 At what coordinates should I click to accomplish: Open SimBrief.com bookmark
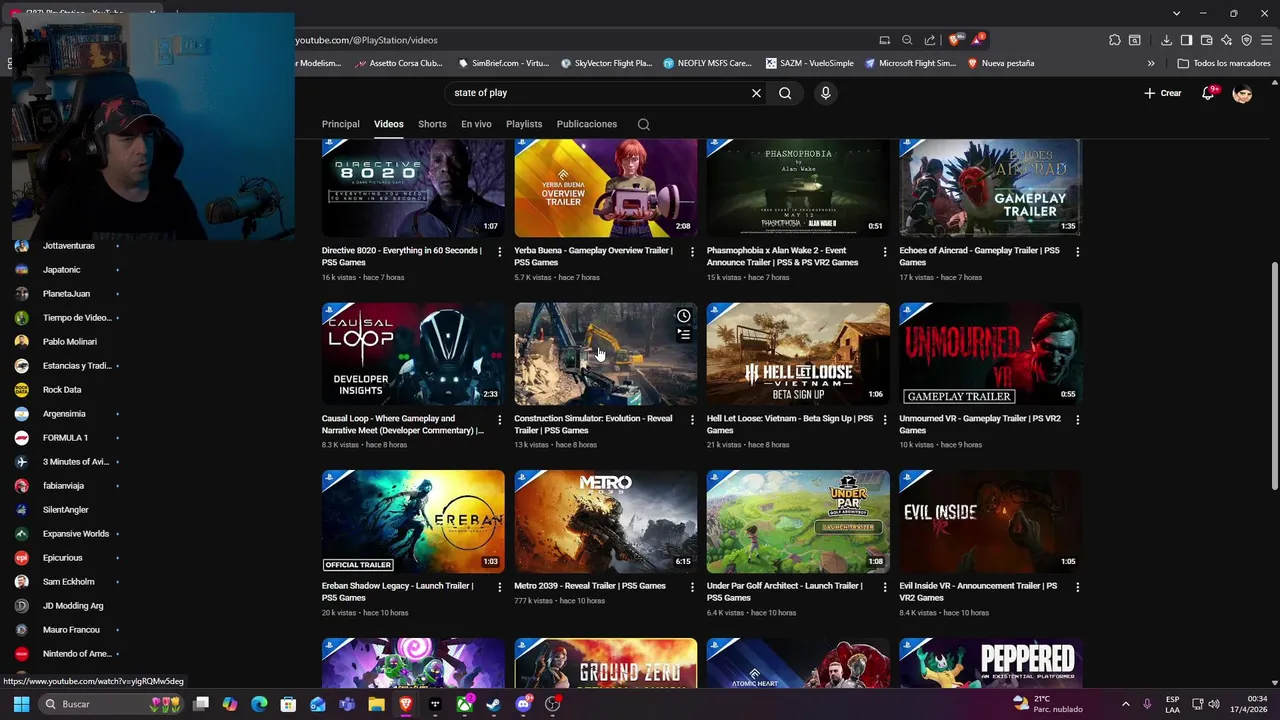(504, 63)
